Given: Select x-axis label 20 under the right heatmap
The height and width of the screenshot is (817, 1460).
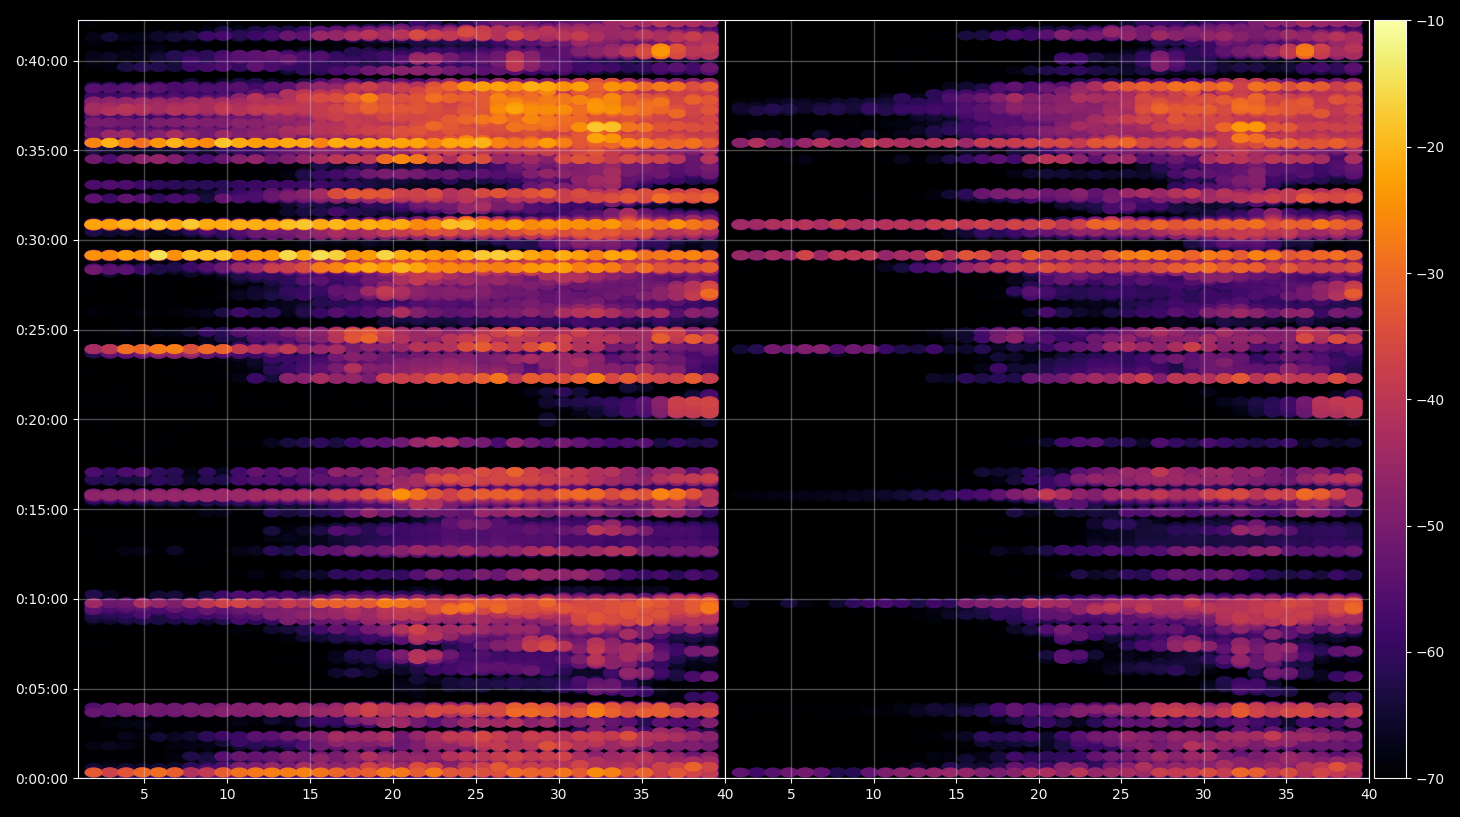Looking at the screenshot, I should point(1039,795).
